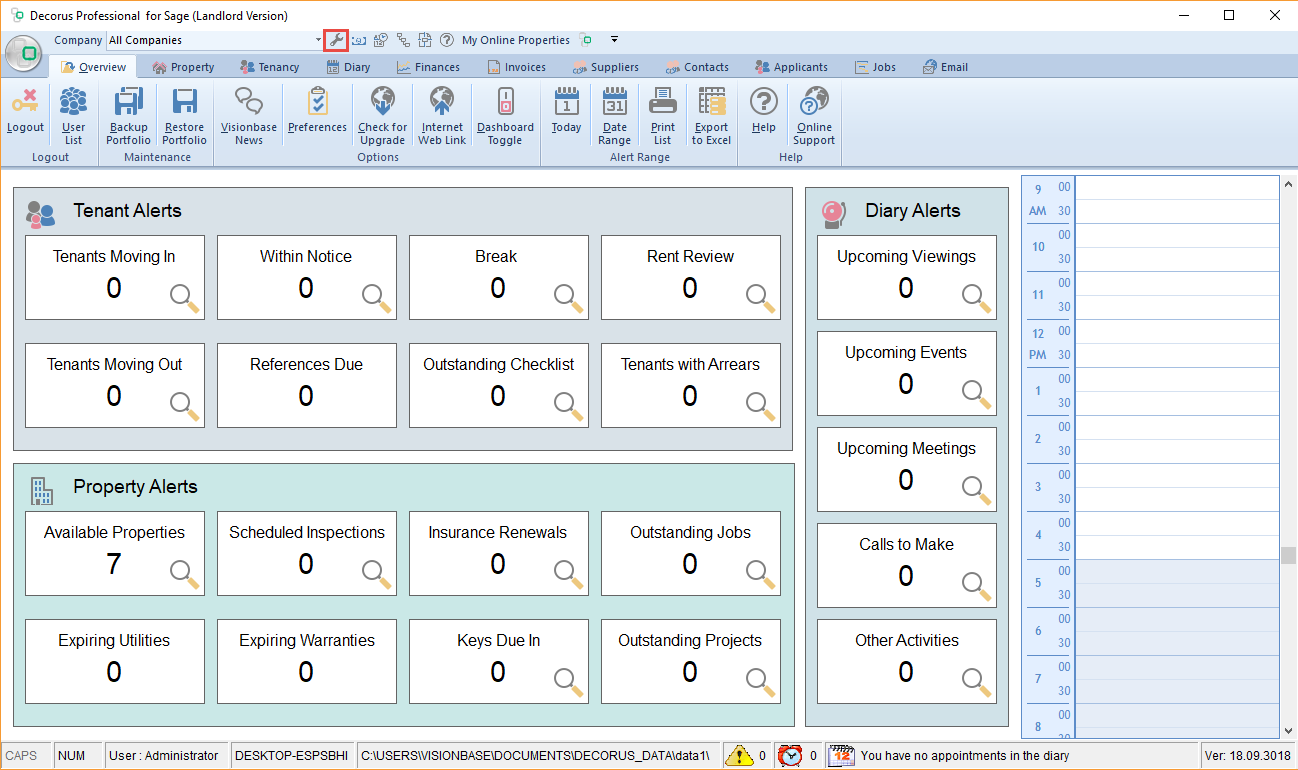Click the Rent Review magnifier
1298x770 pixels.
[761, 299]
